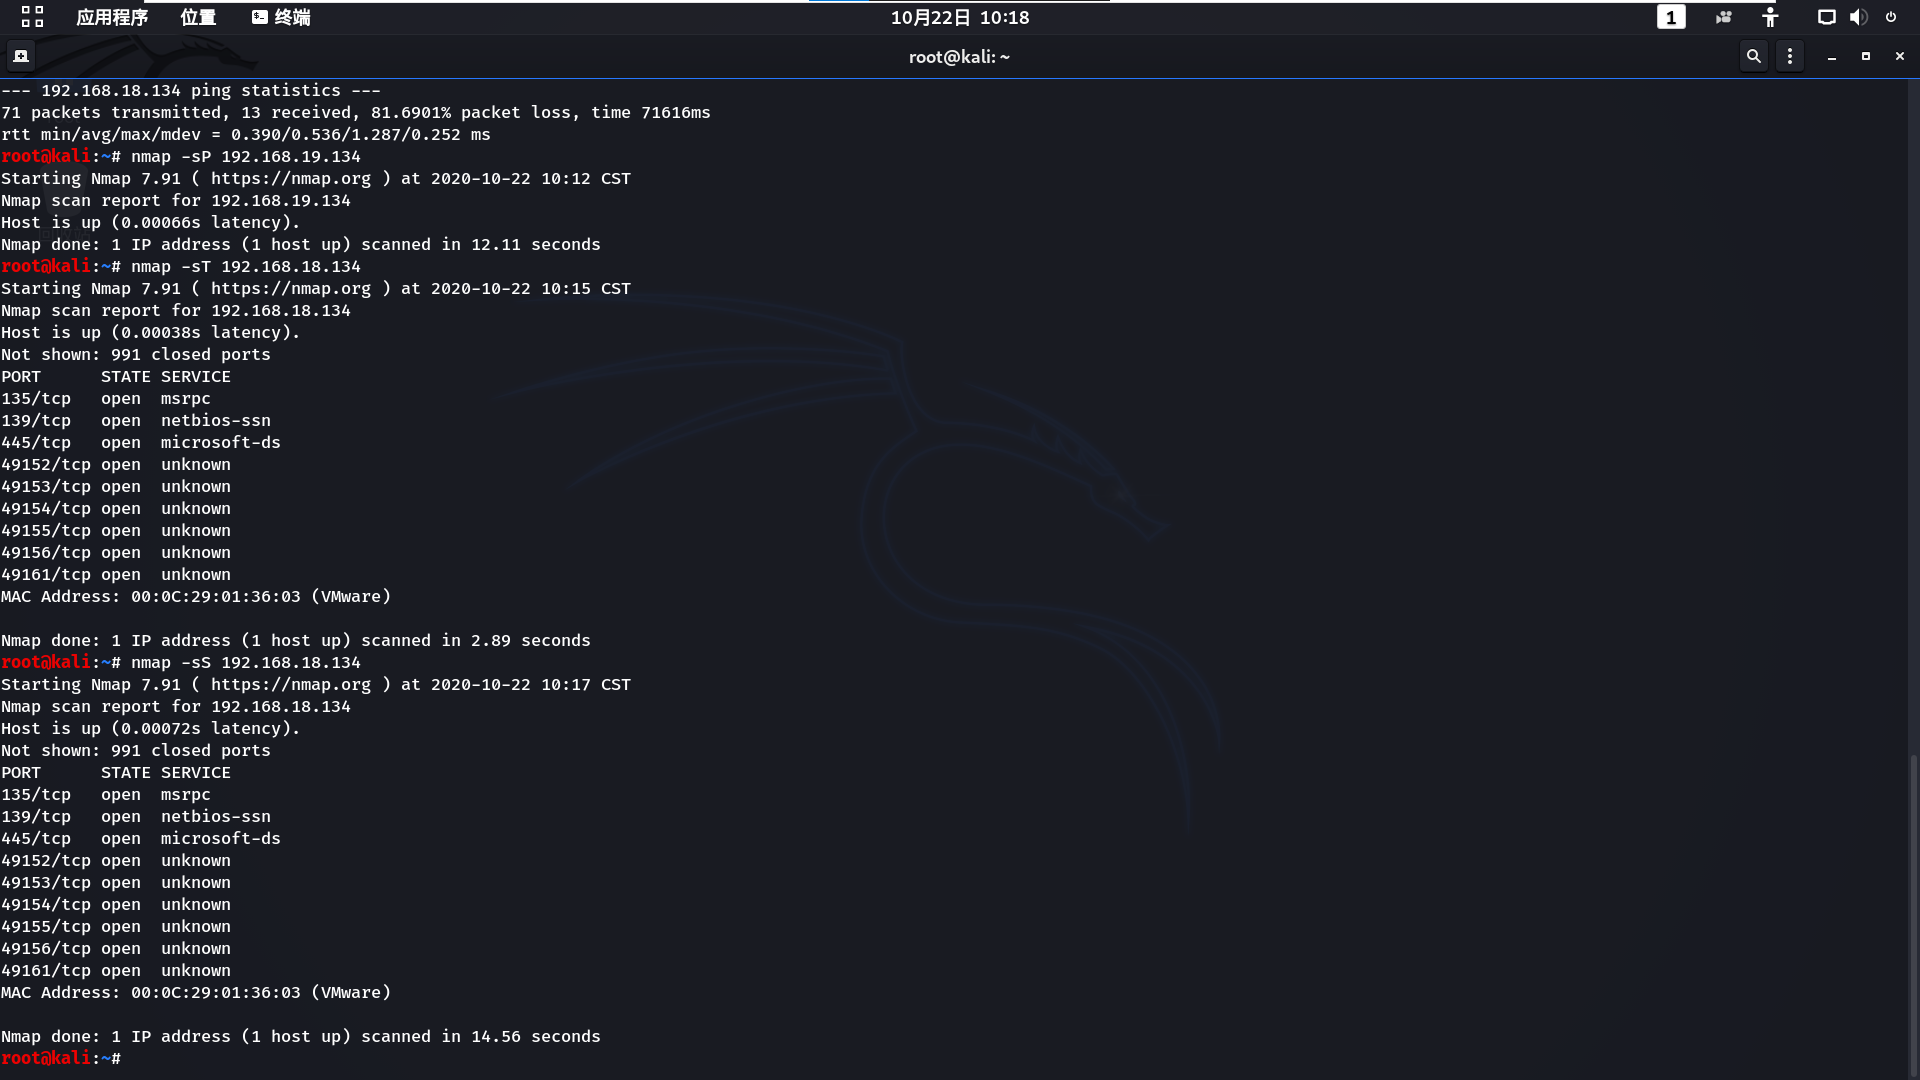The image size is (1920, 1080).
Task: Click the terminal search magnifier icon
Action: (x=1753, y=56)
